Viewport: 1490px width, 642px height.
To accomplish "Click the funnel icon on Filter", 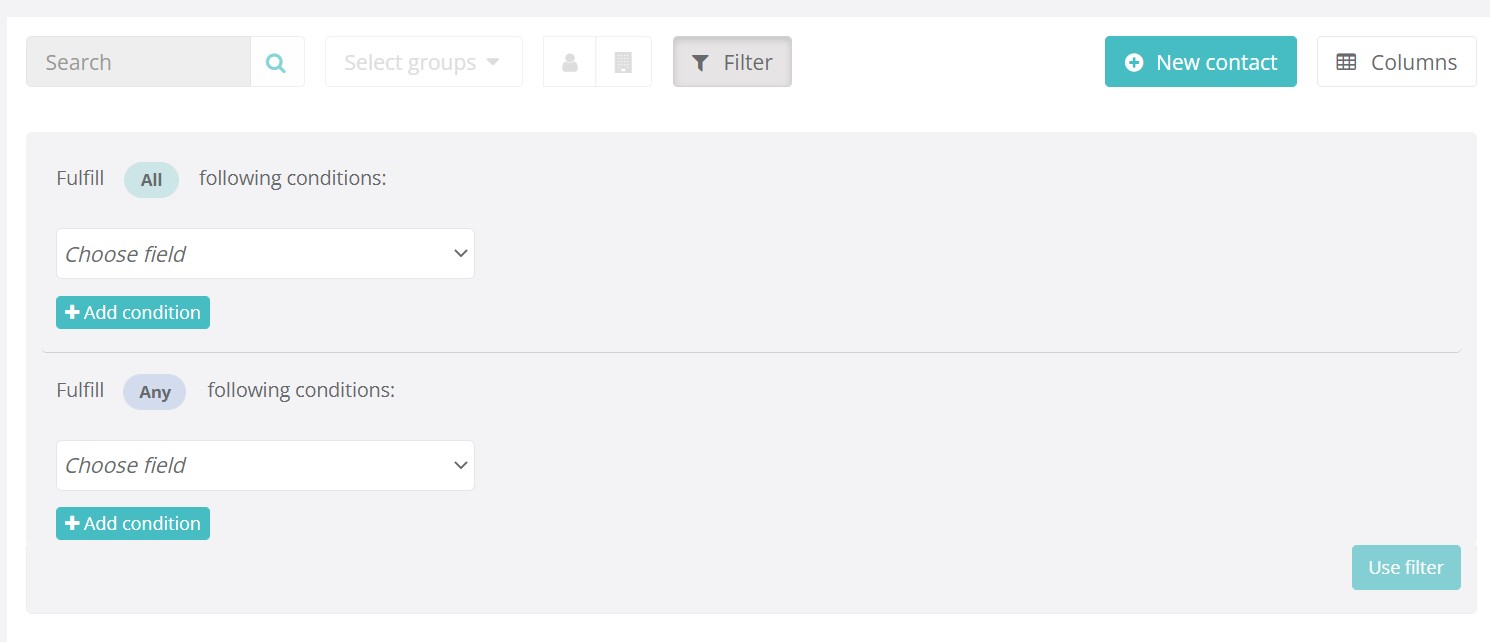I will coord(701,63).
